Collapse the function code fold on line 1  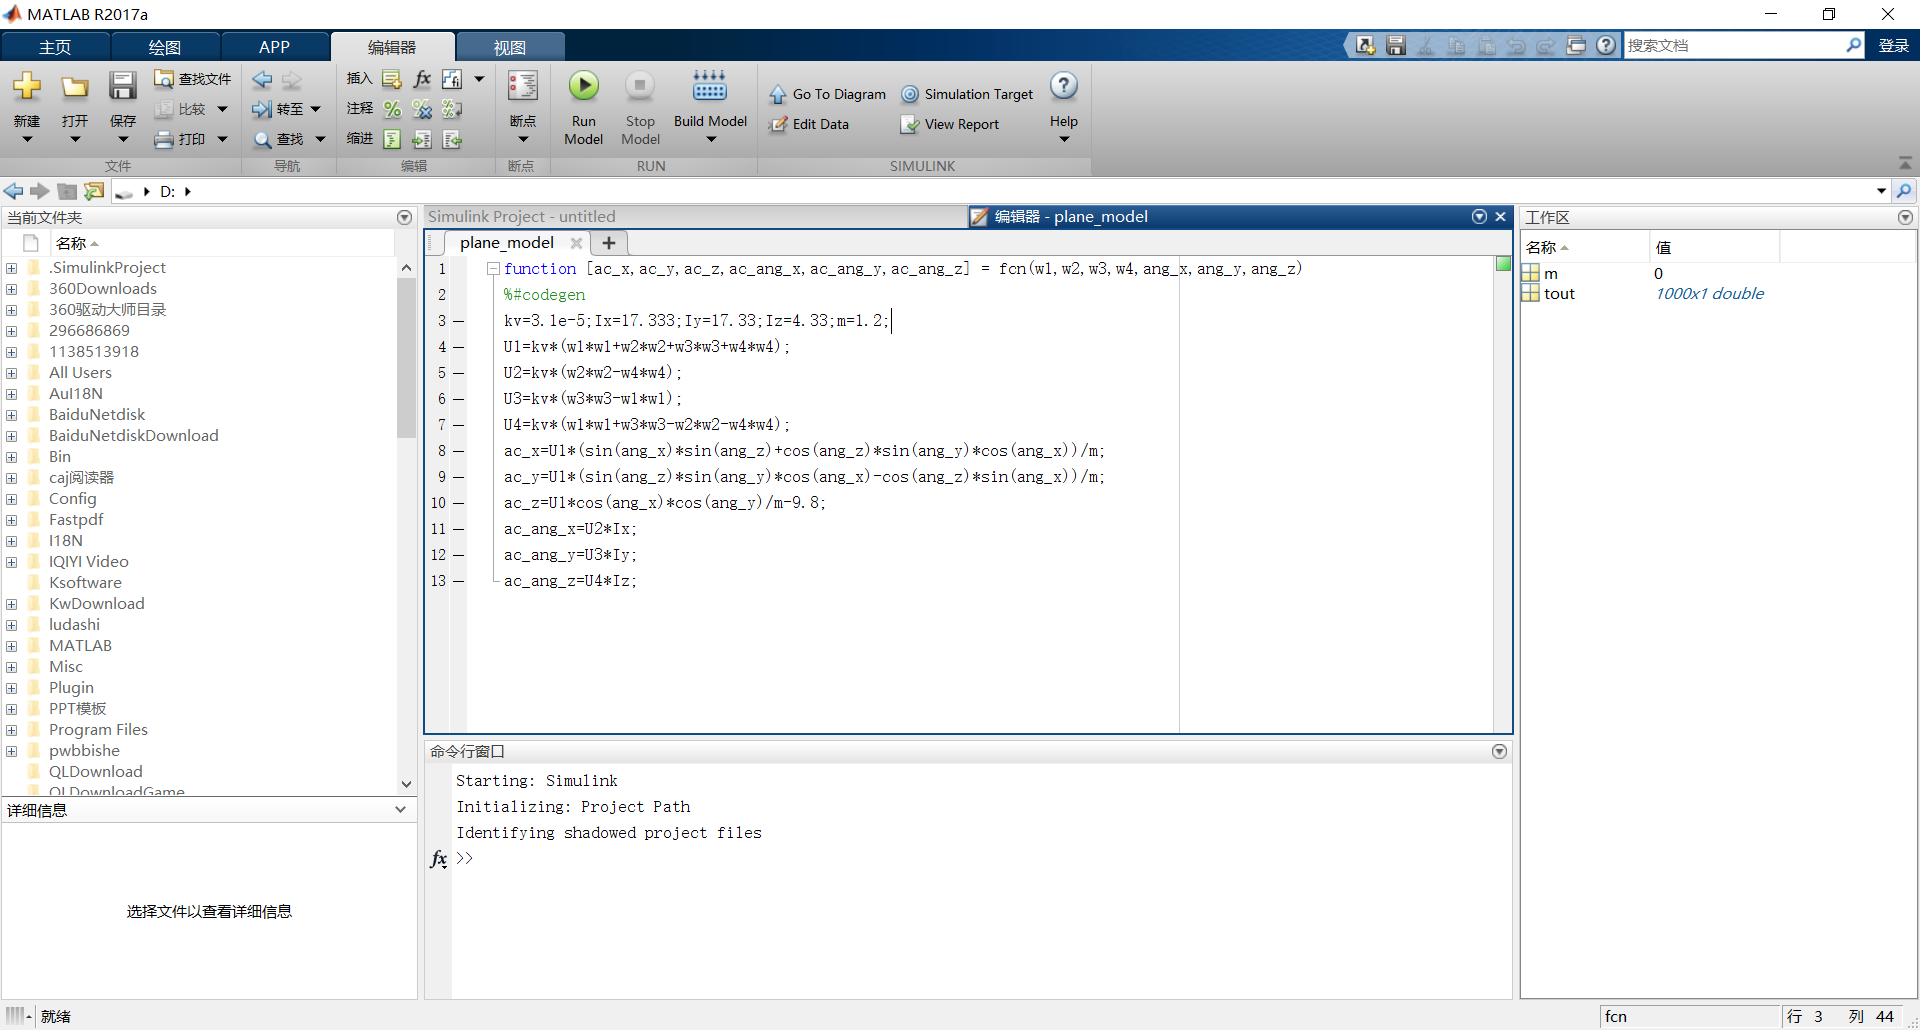[x=493, y=269]
